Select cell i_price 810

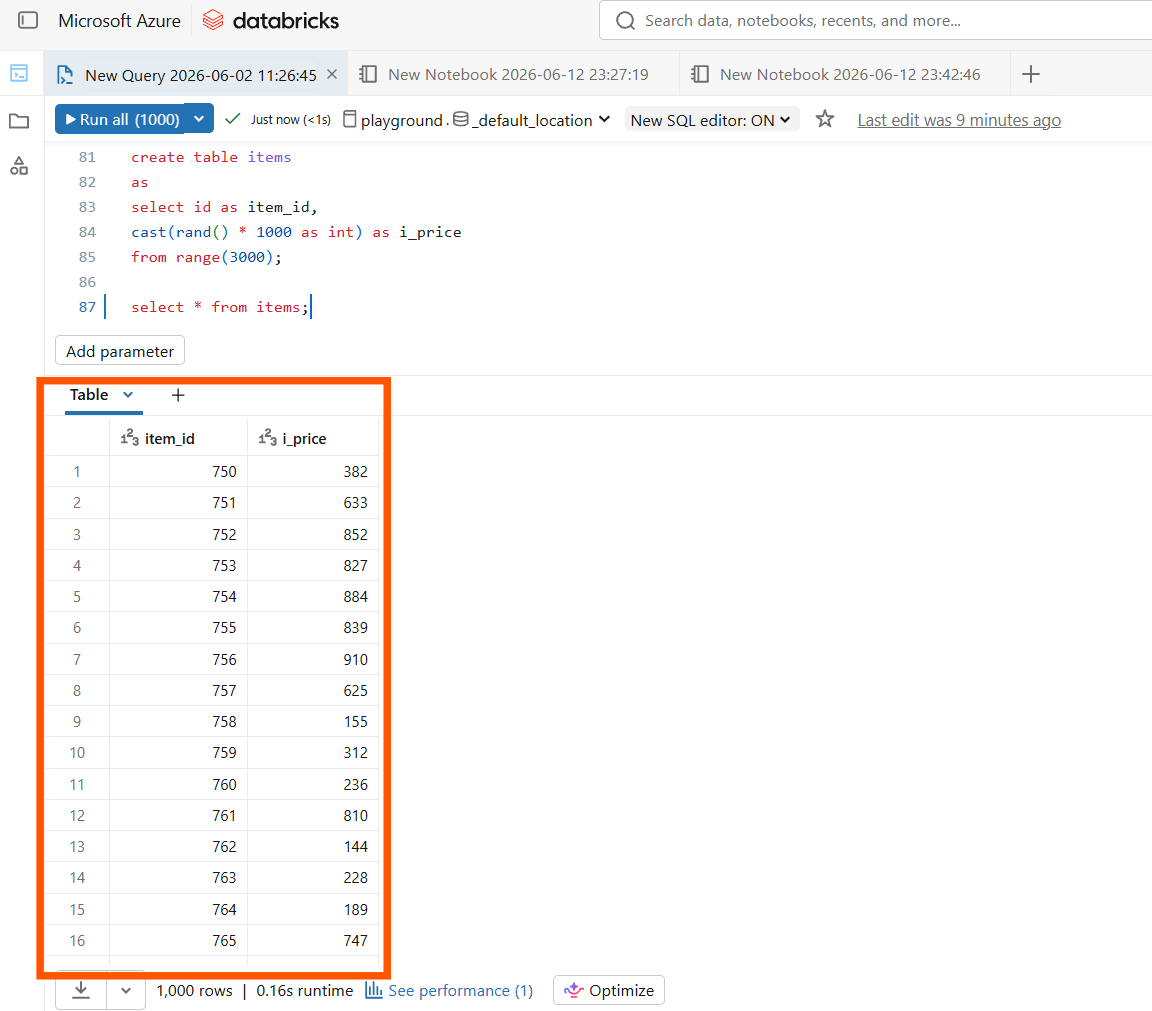pos(313,816)
